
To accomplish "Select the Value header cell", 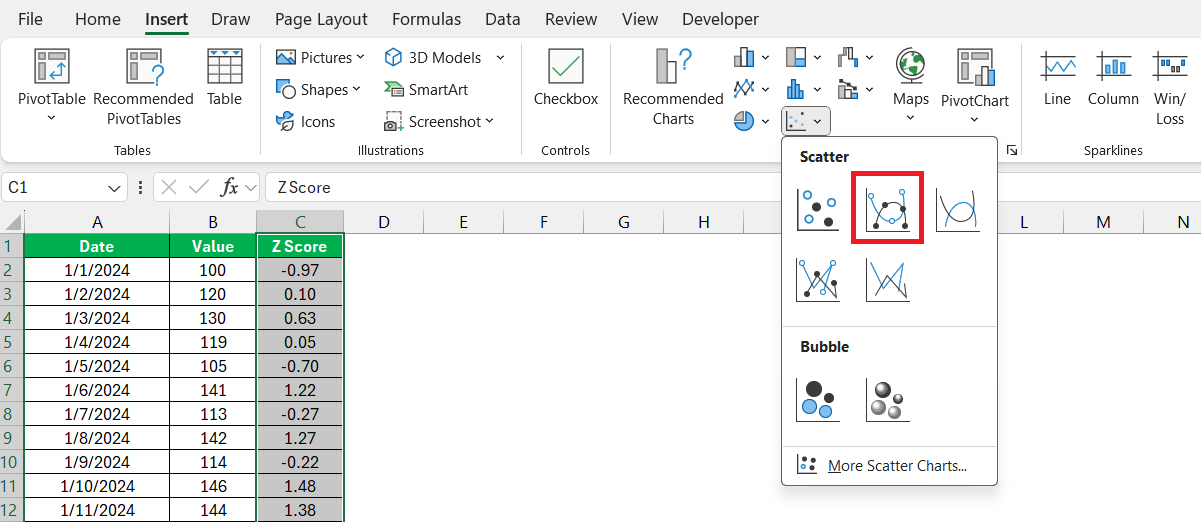I will pos(213,246).
